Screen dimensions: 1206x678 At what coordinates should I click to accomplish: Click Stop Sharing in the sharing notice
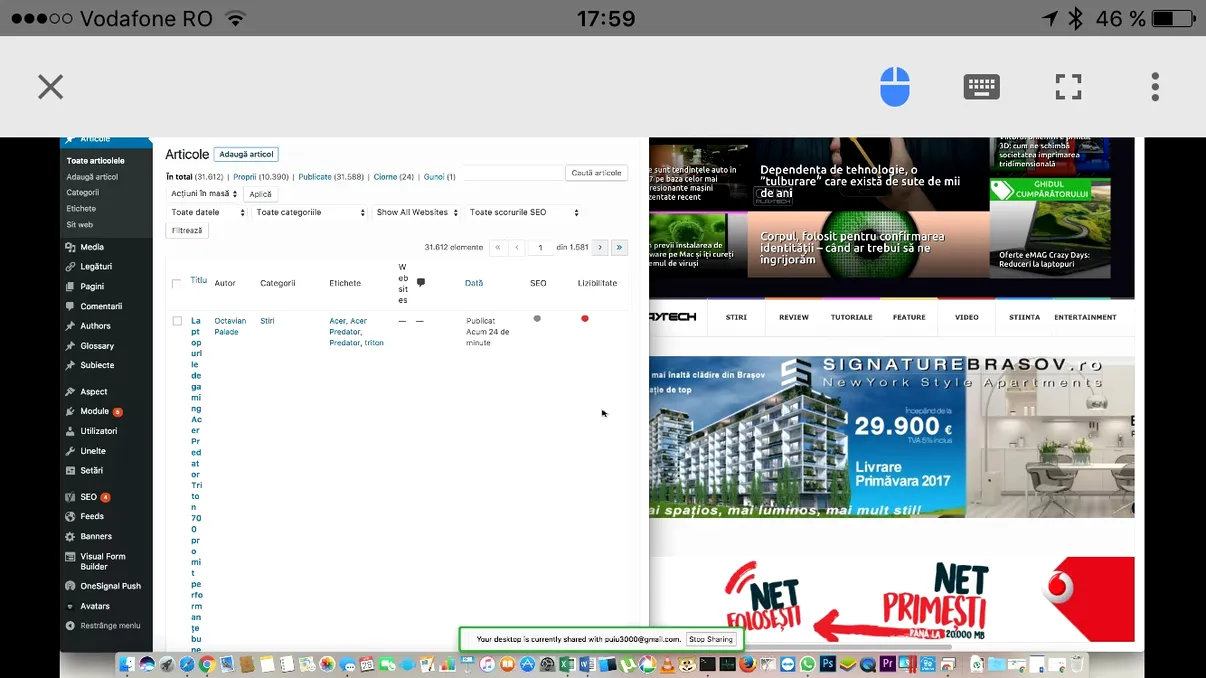click(x=712, y=639)
